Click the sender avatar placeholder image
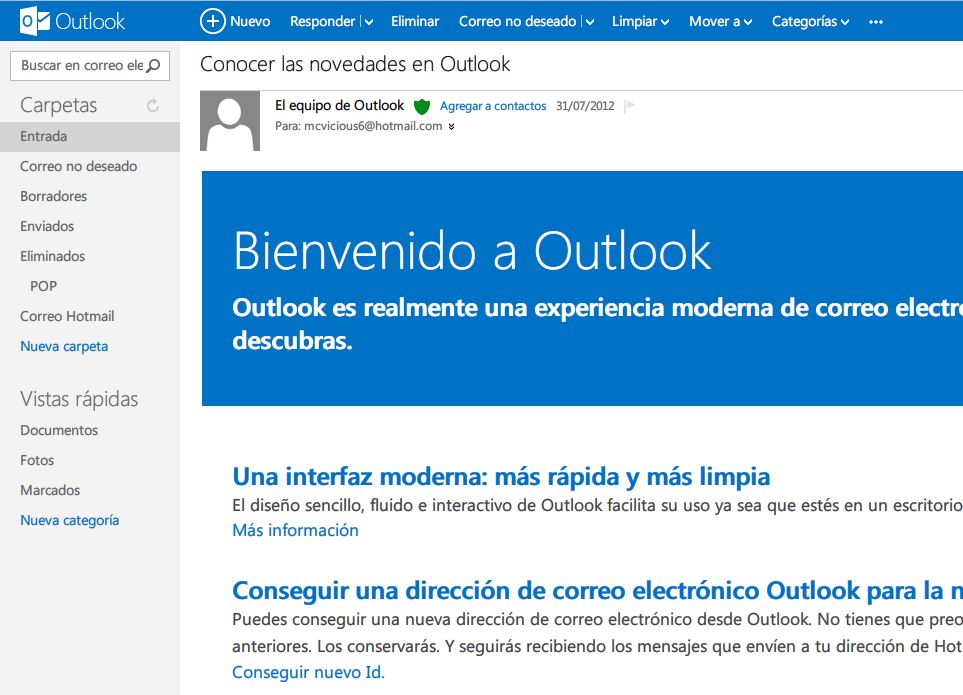The height and width of the screenshot is (695, 963). click(230, 121)
